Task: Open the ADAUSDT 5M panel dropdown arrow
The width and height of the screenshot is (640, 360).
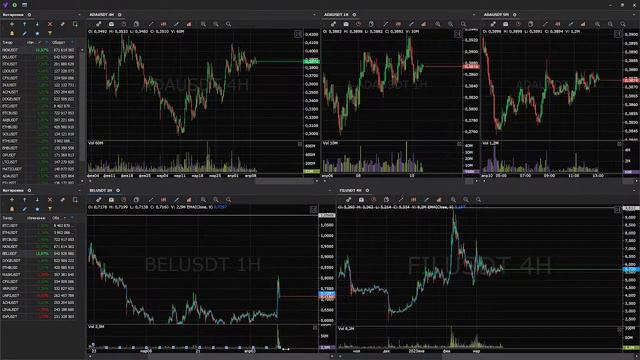Action: coord(633,15)
